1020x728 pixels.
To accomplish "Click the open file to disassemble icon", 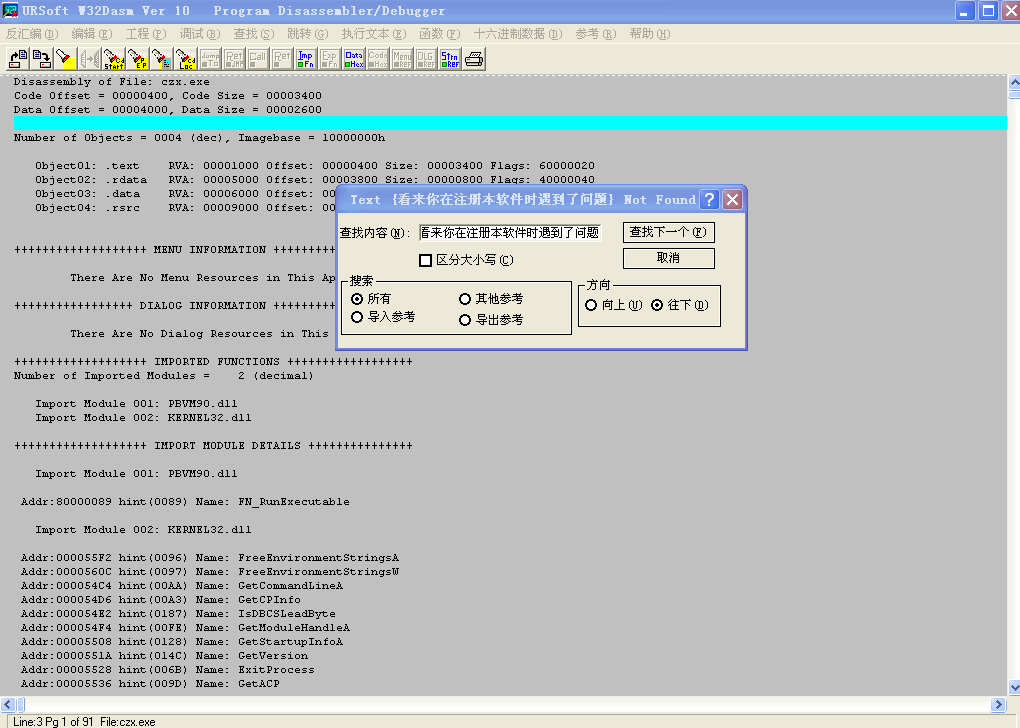I will point(18,59).
